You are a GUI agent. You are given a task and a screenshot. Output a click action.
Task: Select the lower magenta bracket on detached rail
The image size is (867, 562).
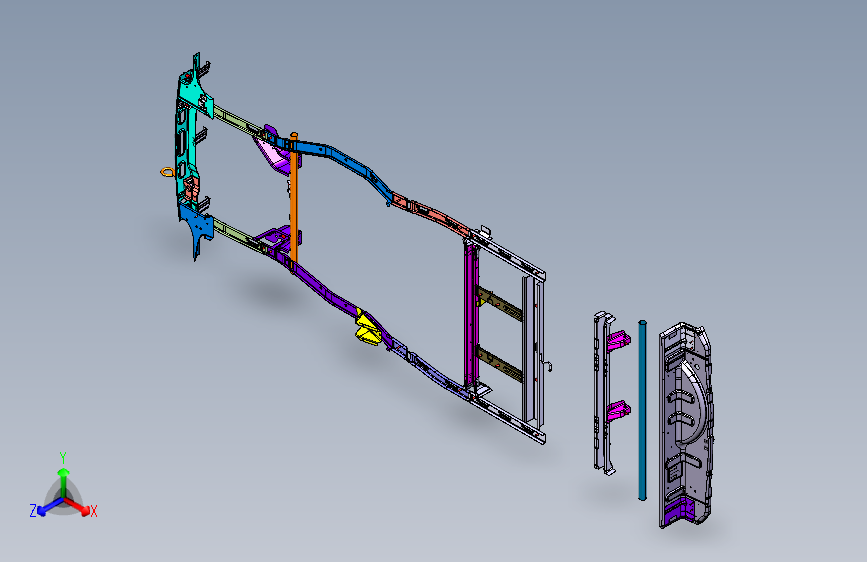click(618, 411)
